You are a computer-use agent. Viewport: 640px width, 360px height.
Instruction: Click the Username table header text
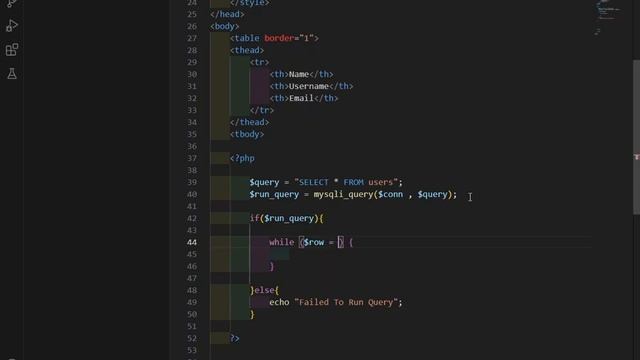point(309,86)
